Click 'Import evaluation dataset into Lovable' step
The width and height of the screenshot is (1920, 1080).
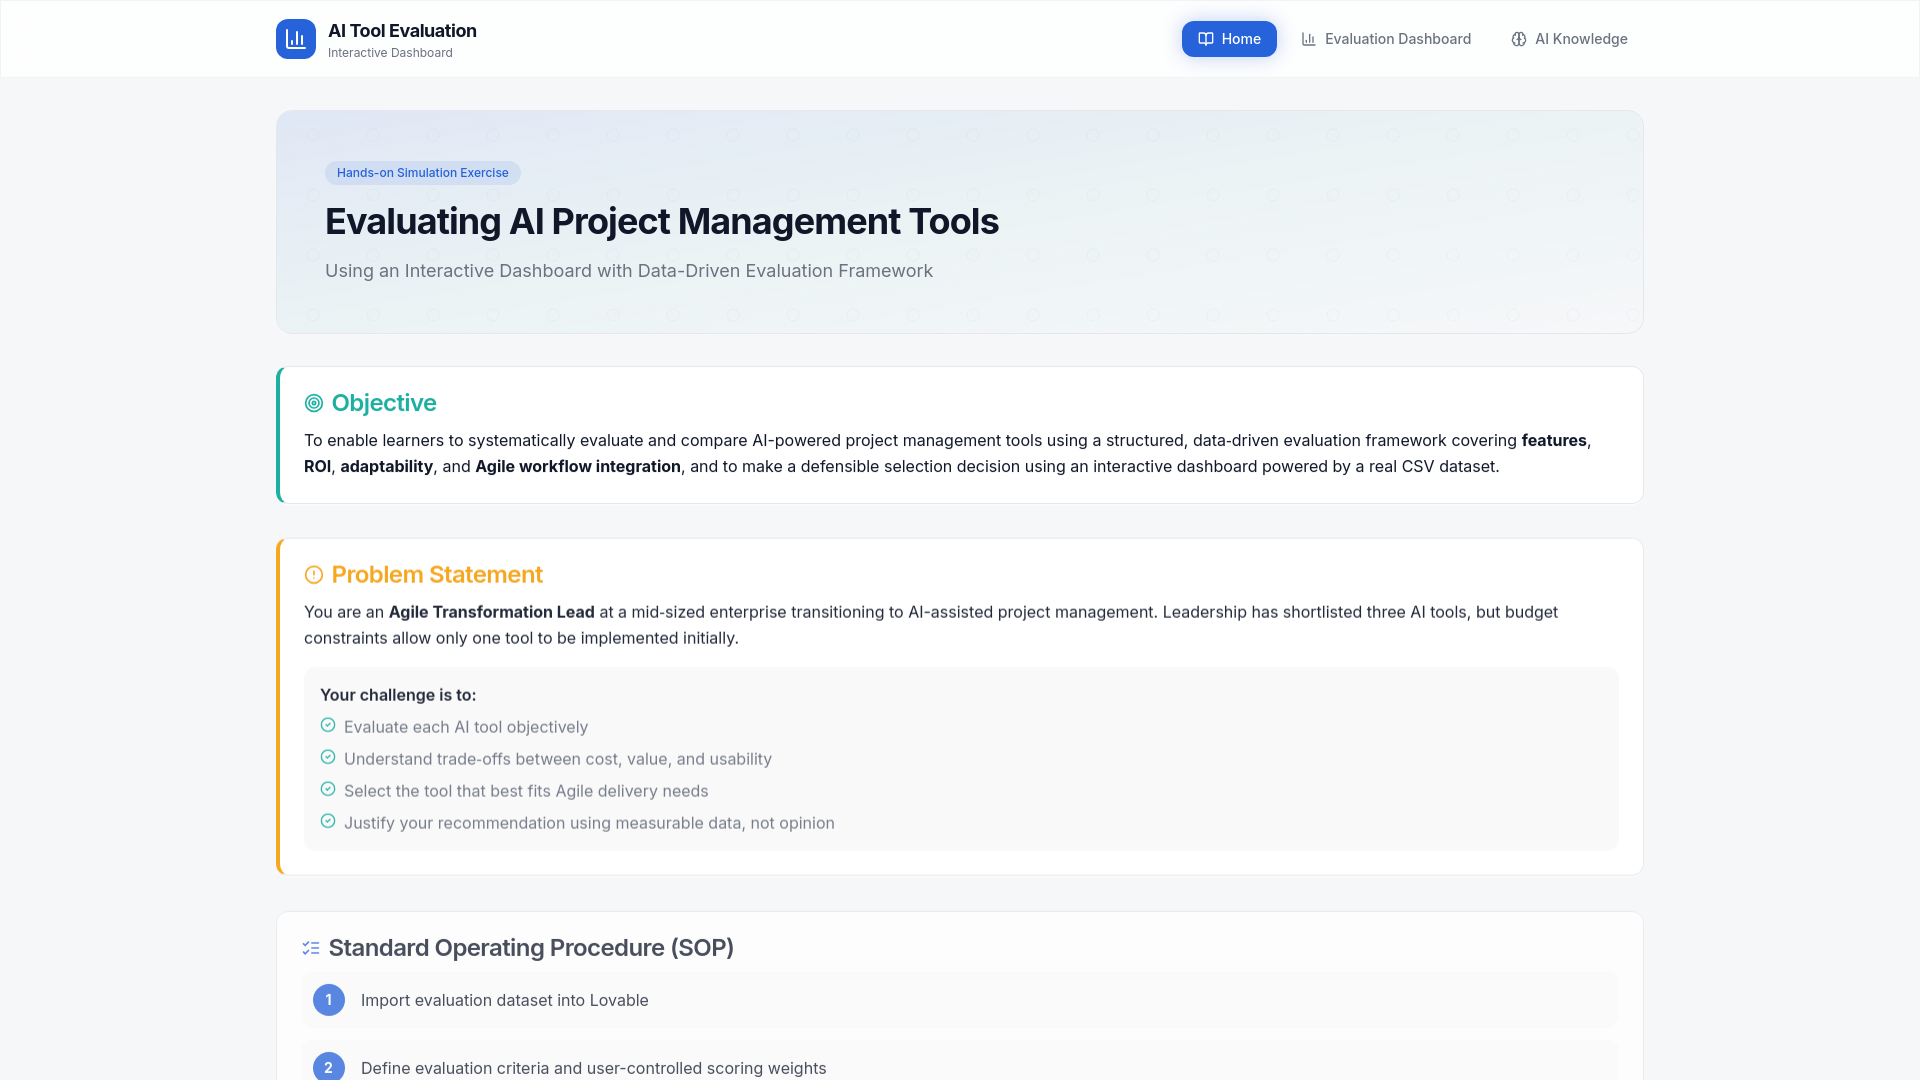(505, 1000)
